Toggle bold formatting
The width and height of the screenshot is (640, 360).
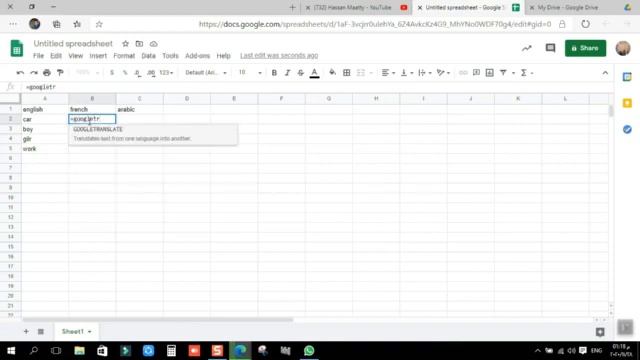pyautogui.click(x=274, y=73)
